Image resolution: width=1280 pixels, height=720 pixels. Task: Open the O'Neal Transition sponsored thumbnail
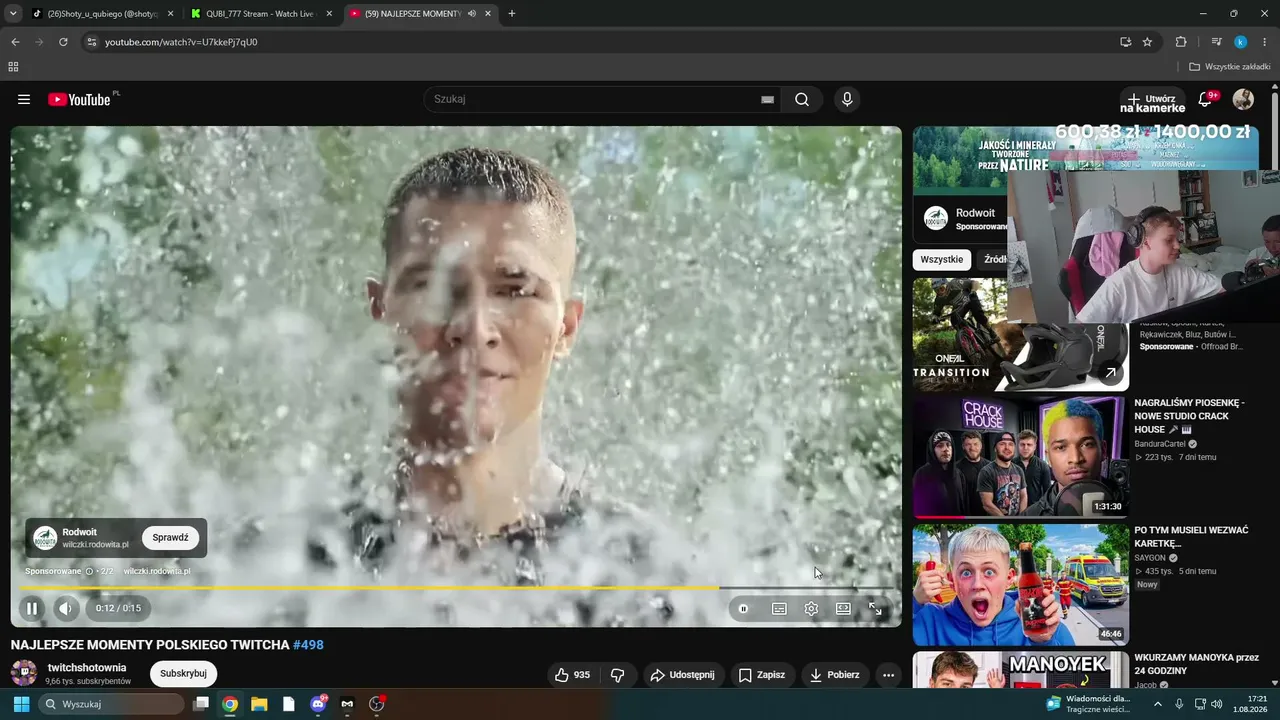(1020, 334)
